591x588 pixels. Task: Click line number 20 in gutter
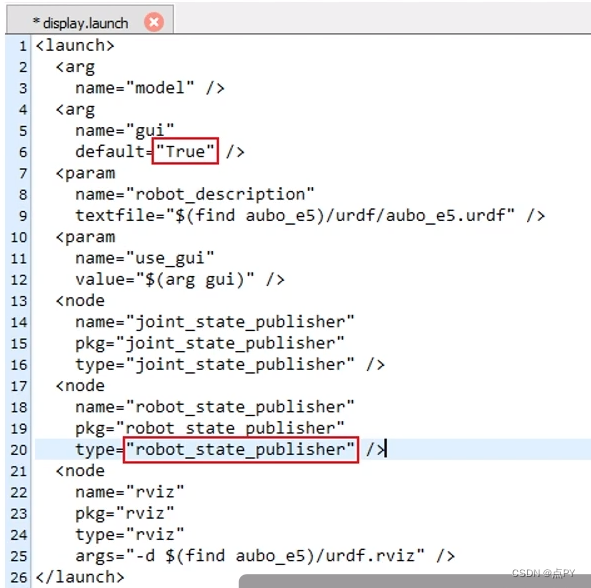click(x=19, y=450)
